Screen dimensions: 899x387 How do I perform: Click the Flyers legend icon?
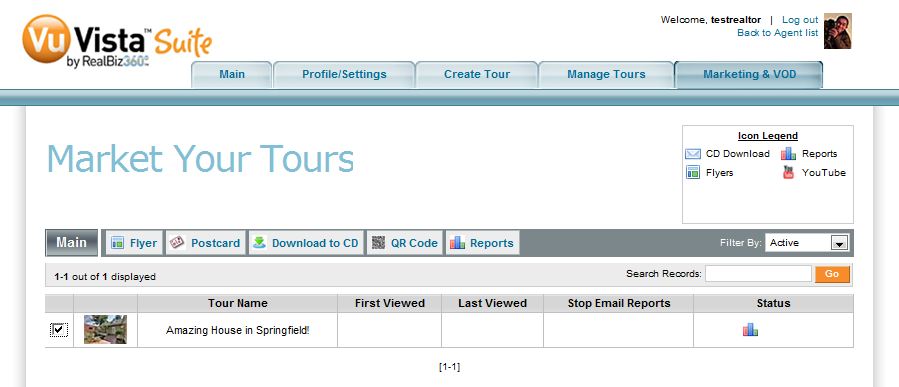tap(693, 172)
